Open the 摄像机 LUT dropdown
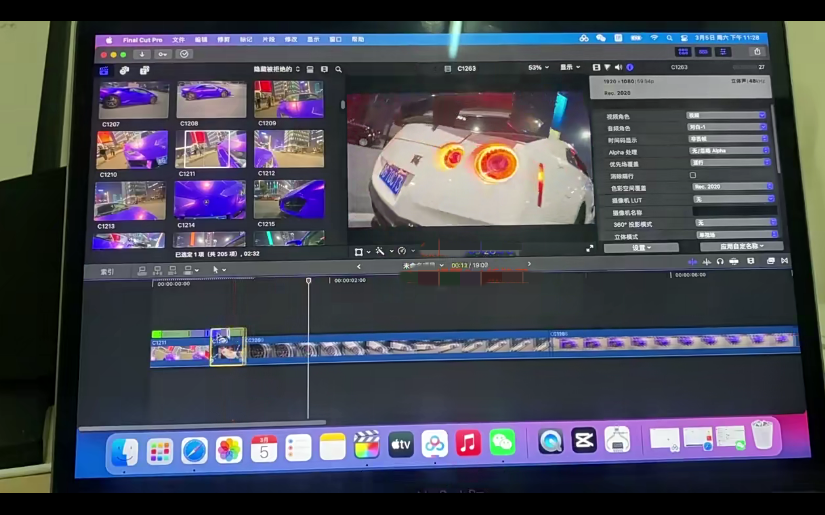Screen dimensions: 825x515 (733, 199)
